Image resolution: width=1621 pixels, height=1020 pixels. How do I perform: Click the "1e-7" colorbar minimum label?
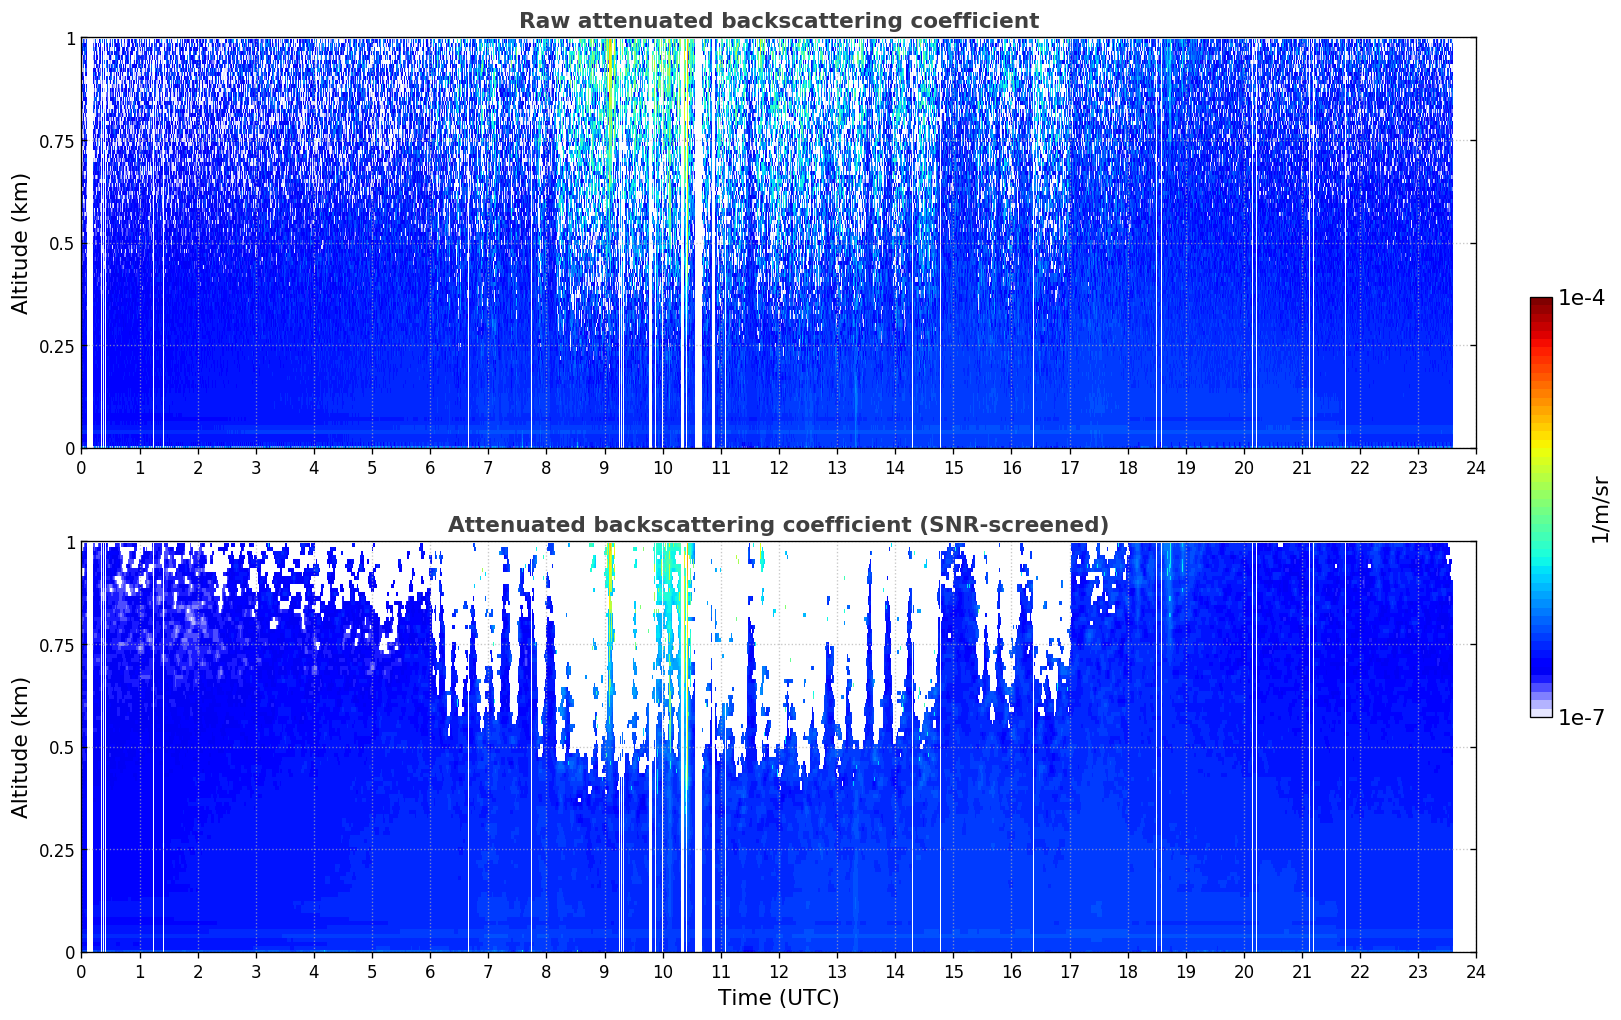click(1581, 717)
